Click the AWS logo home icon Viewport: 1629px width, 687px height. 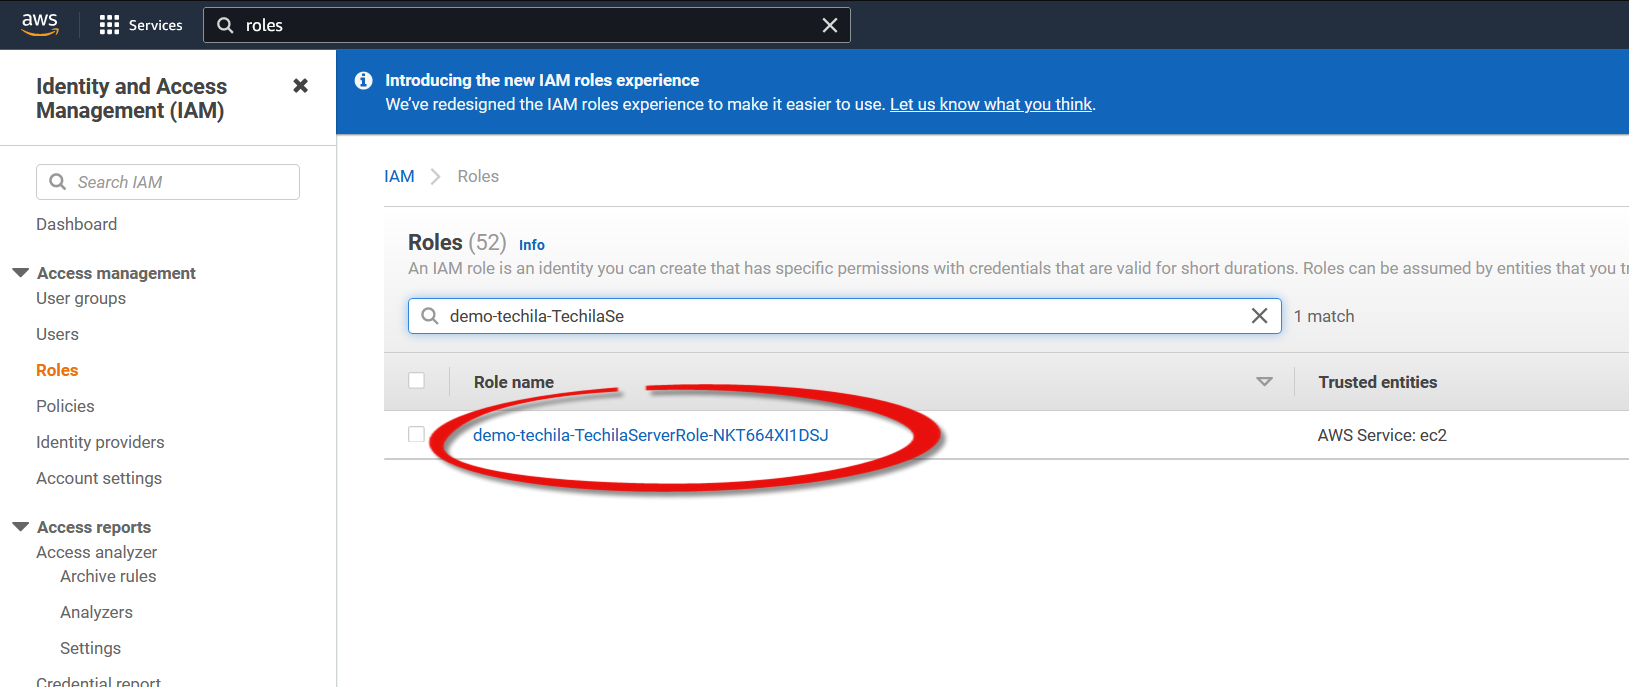[x=40, y=24]
